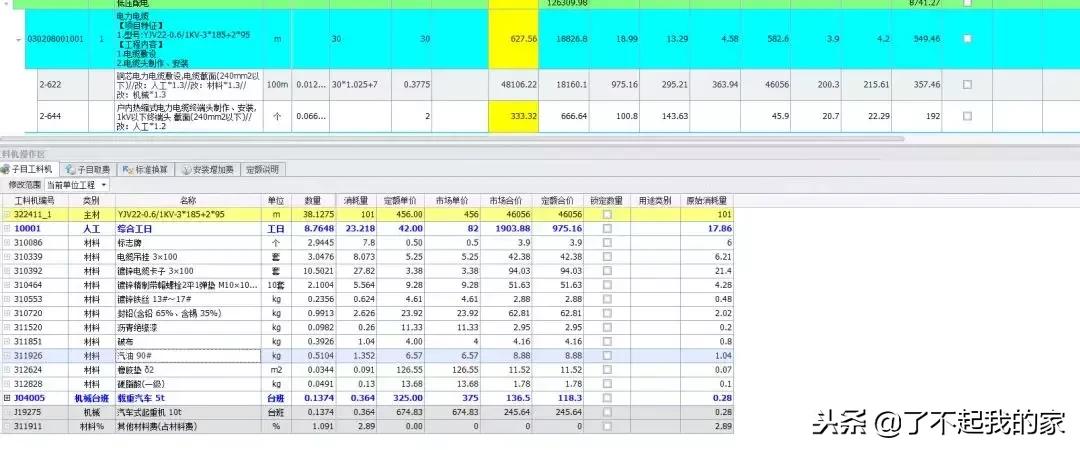Image resolution: width=1080 pixels, height=450 pixels.
Task: Open the 修改范围 当前单位工程 dropdown
Action: click(76, 185)
